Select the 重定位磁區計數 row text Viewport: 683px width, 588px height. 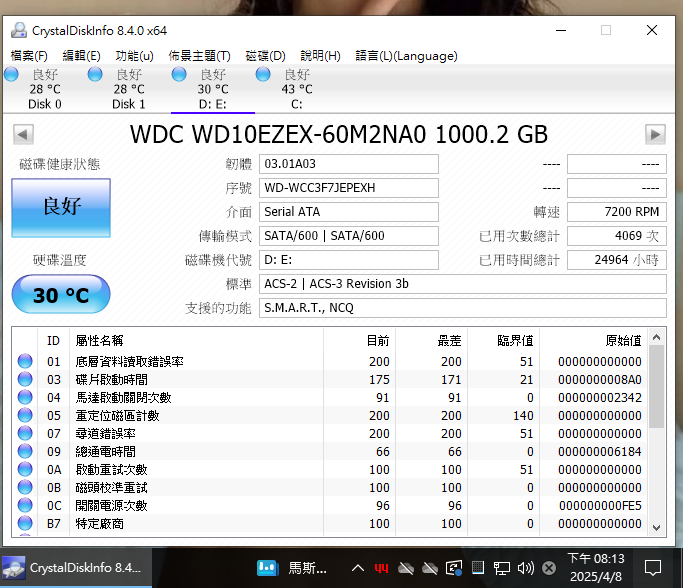tap(118, 416)
